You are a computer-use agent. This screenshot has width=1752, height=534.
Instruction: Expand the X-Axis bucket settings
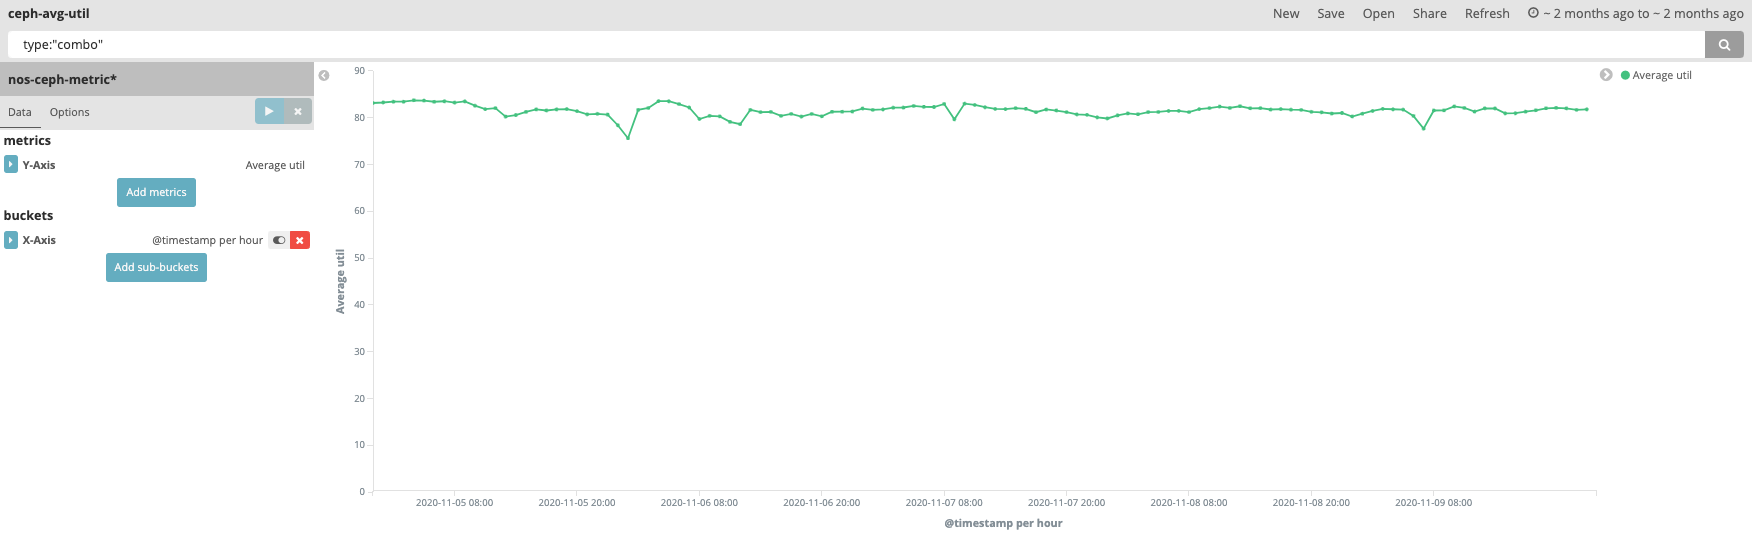pos(11,240)
